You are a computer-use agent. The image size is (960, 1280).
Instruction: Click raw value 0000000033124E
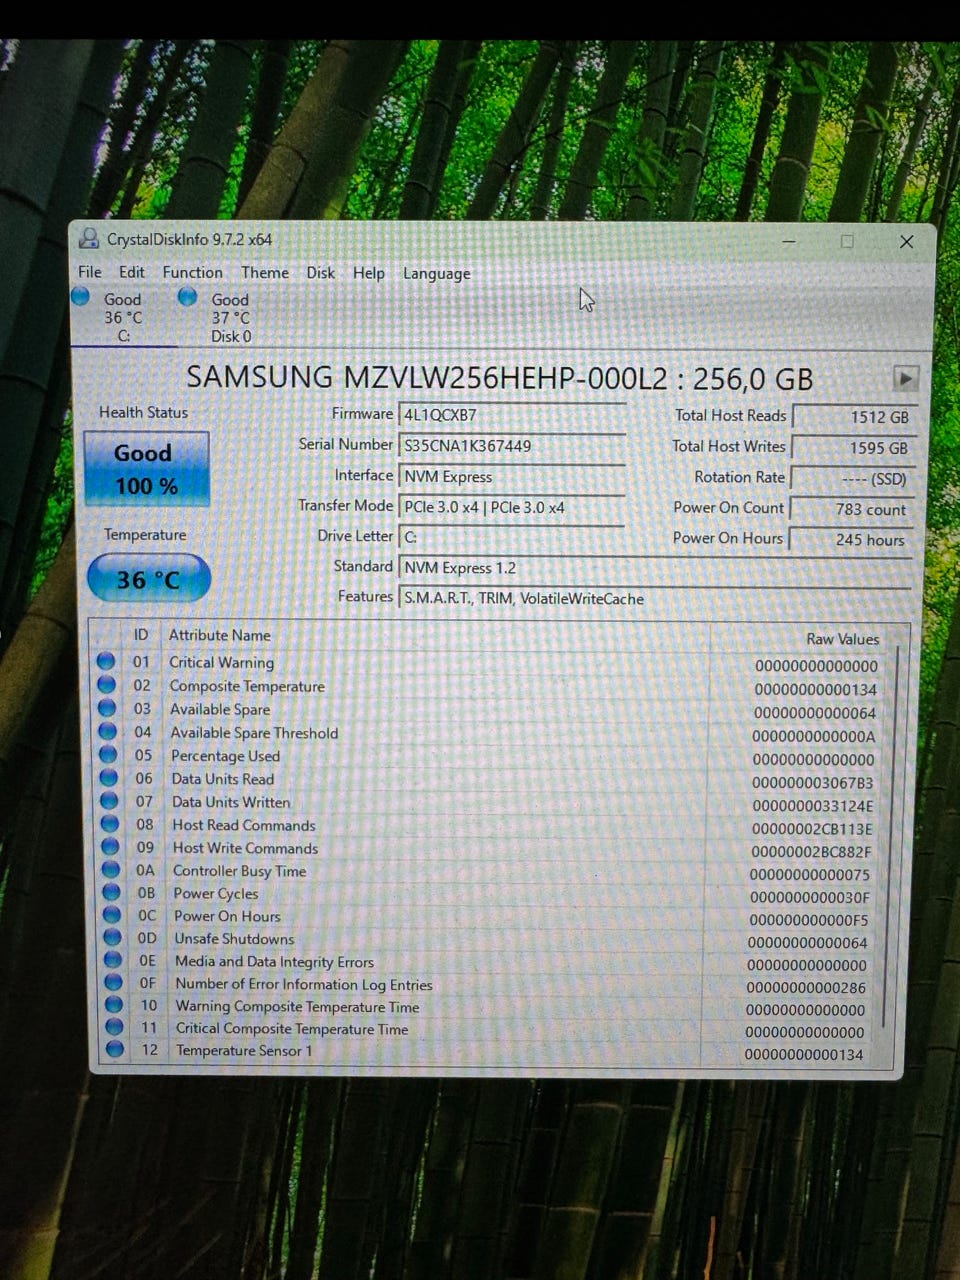812,806
